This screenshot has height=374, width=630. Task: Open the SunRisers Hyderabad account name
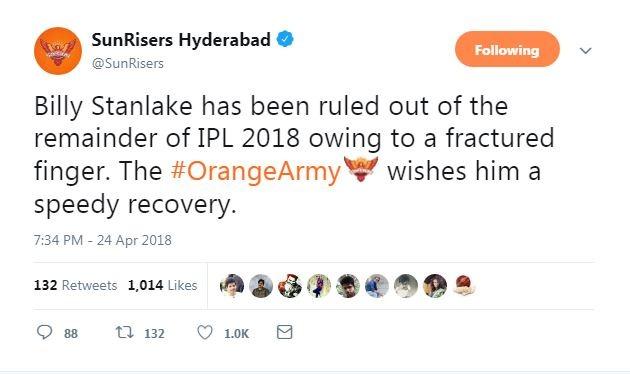point(181,39)
